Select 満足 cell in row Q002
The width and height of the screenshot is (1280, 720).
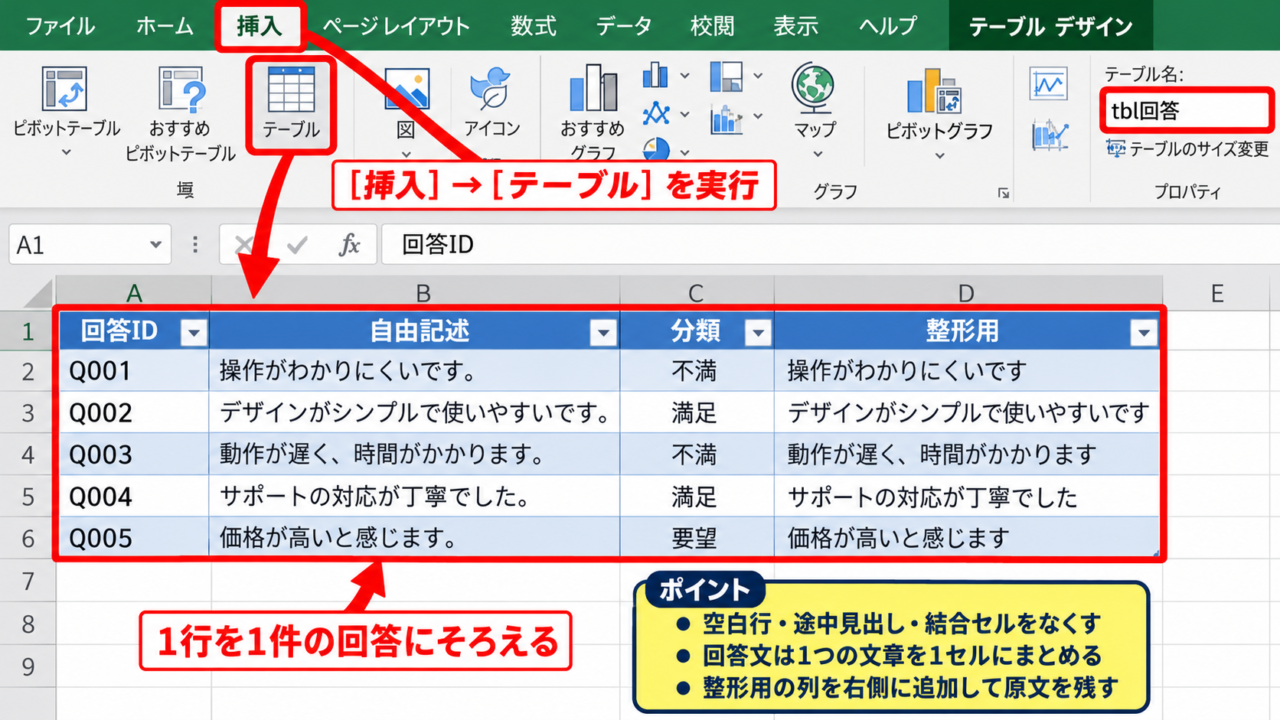click(x=696, y=413)
